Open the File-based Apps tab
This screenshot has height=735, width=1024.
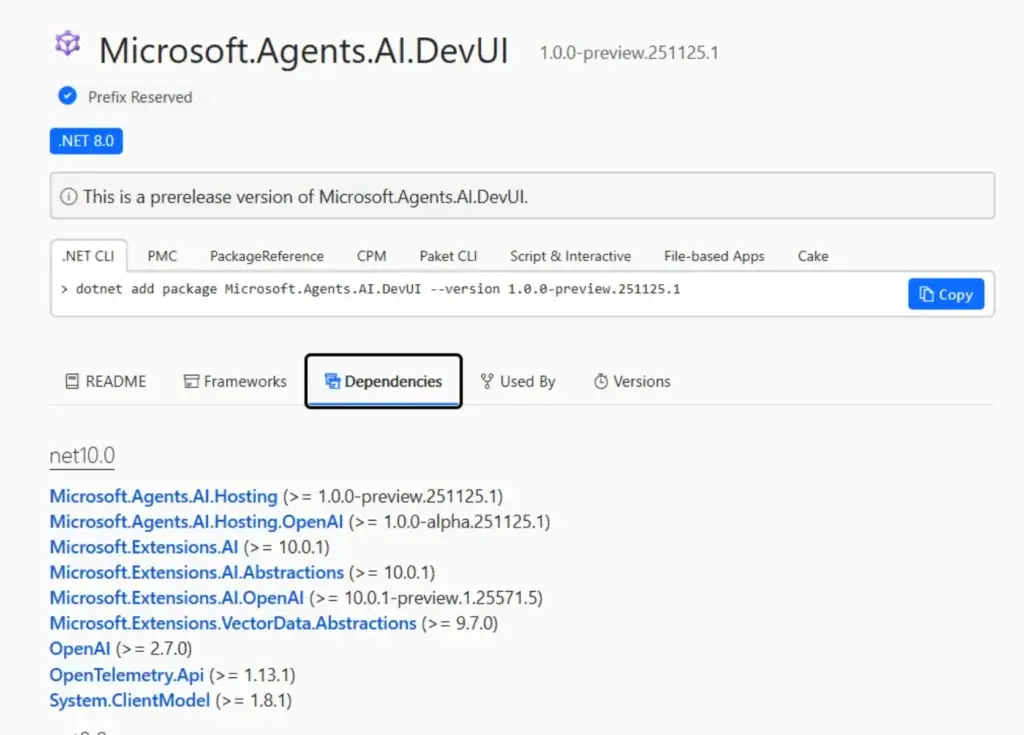click(714, 256)
